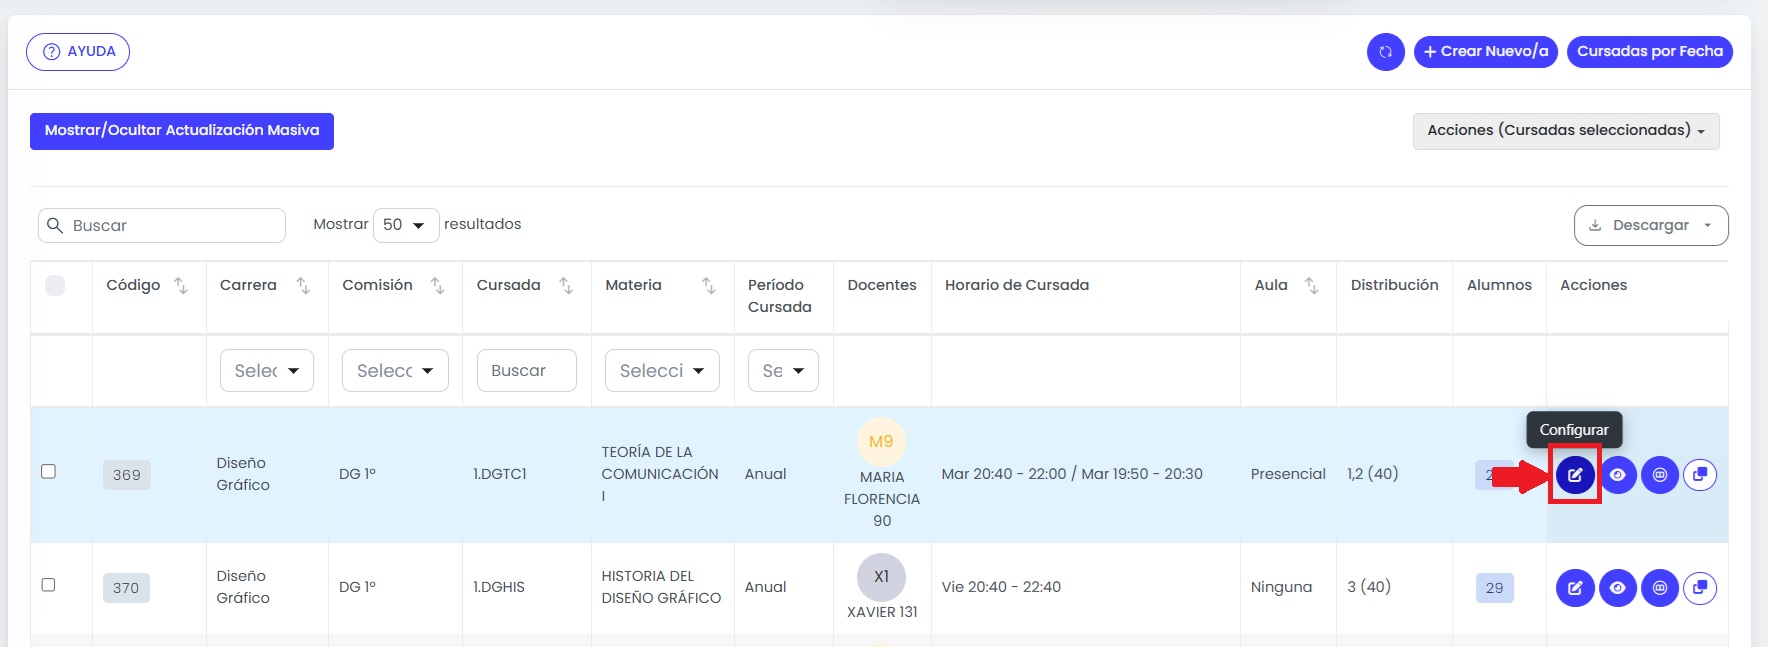Open Cursadas por Fecha
Screen dimensions: 1784x647
click(1650, 52)
